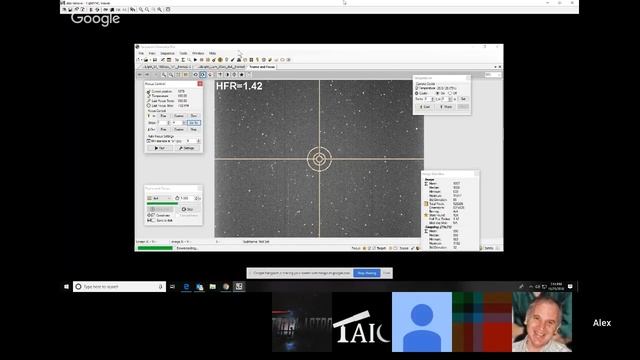Click the zoom in magnifier above the image
The image size is (640, 360).
coord(164,75)
